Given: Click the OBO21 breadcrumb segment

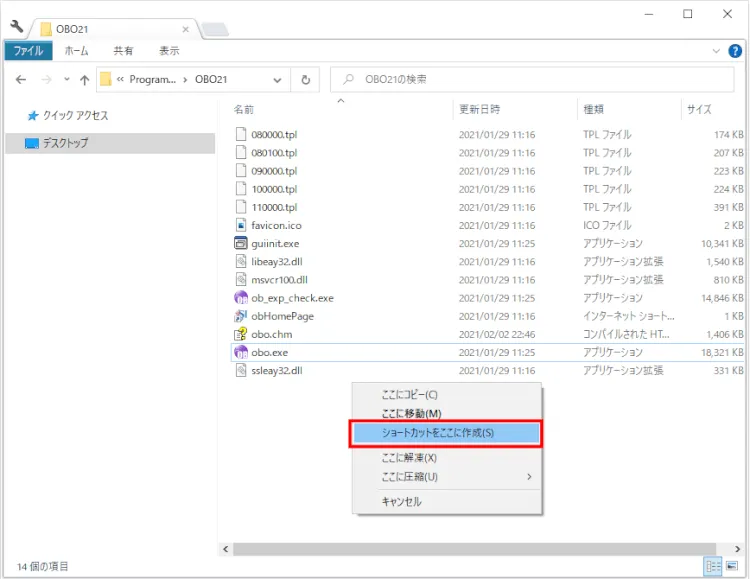Looking at the screenshot, I should (x=211, y=79).
